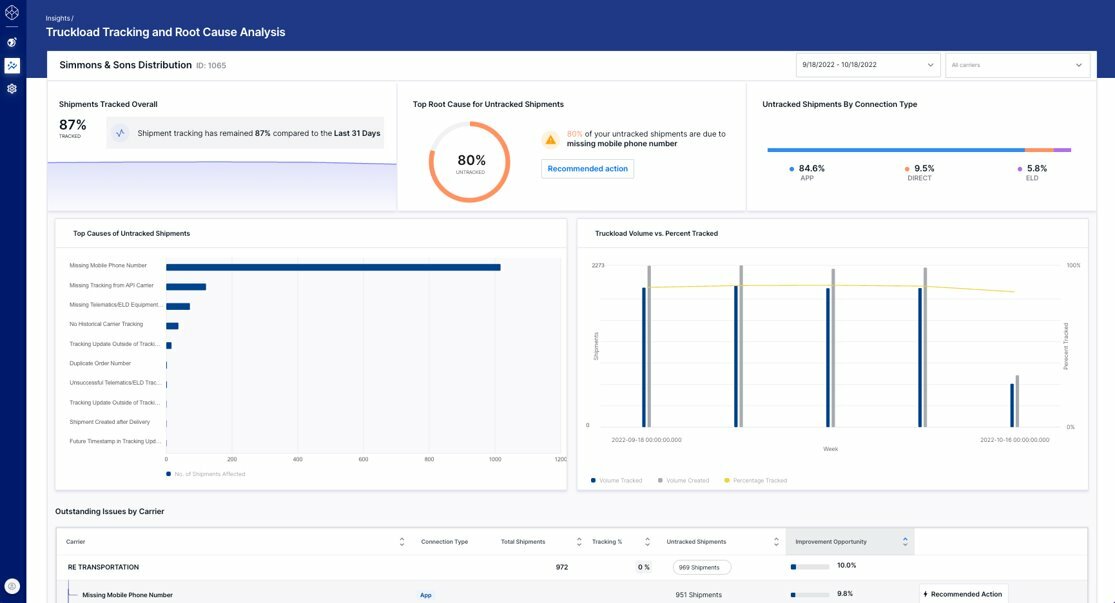
Task: Click Recommended action button under root cause
Action: tap(587, 169)
